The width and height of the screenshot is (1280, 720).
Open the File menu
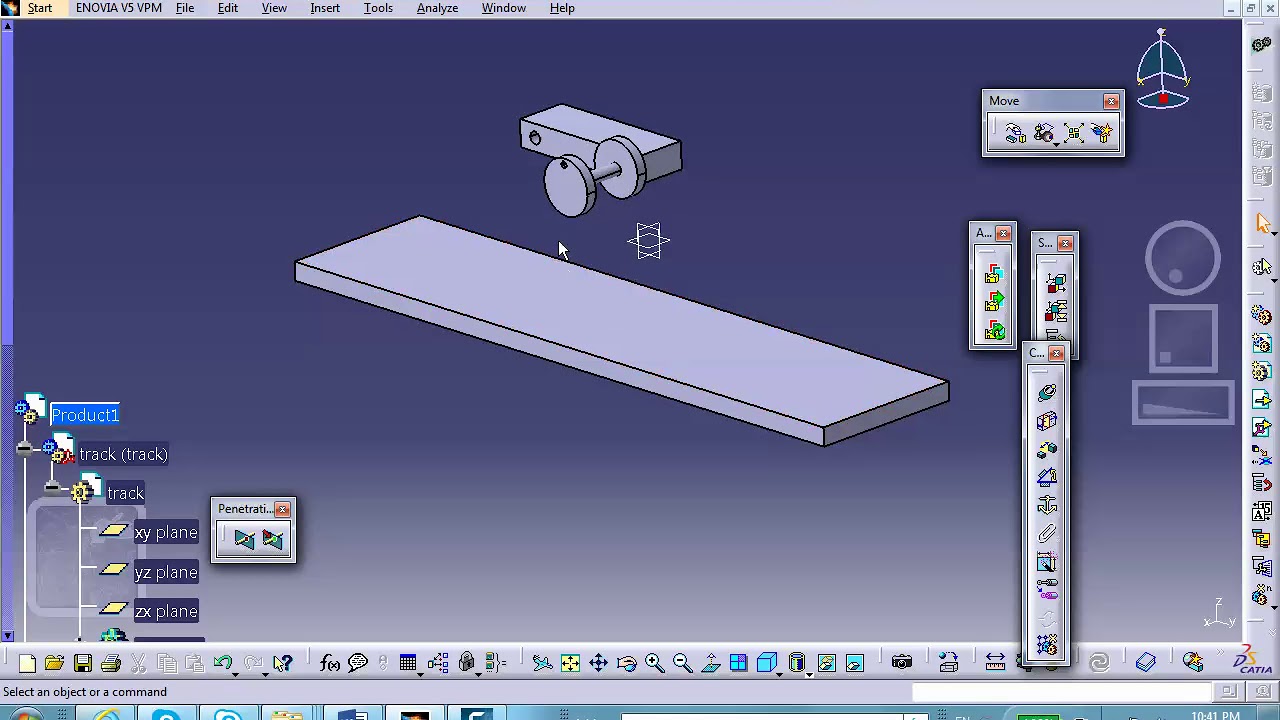click(x=185, y=8)
